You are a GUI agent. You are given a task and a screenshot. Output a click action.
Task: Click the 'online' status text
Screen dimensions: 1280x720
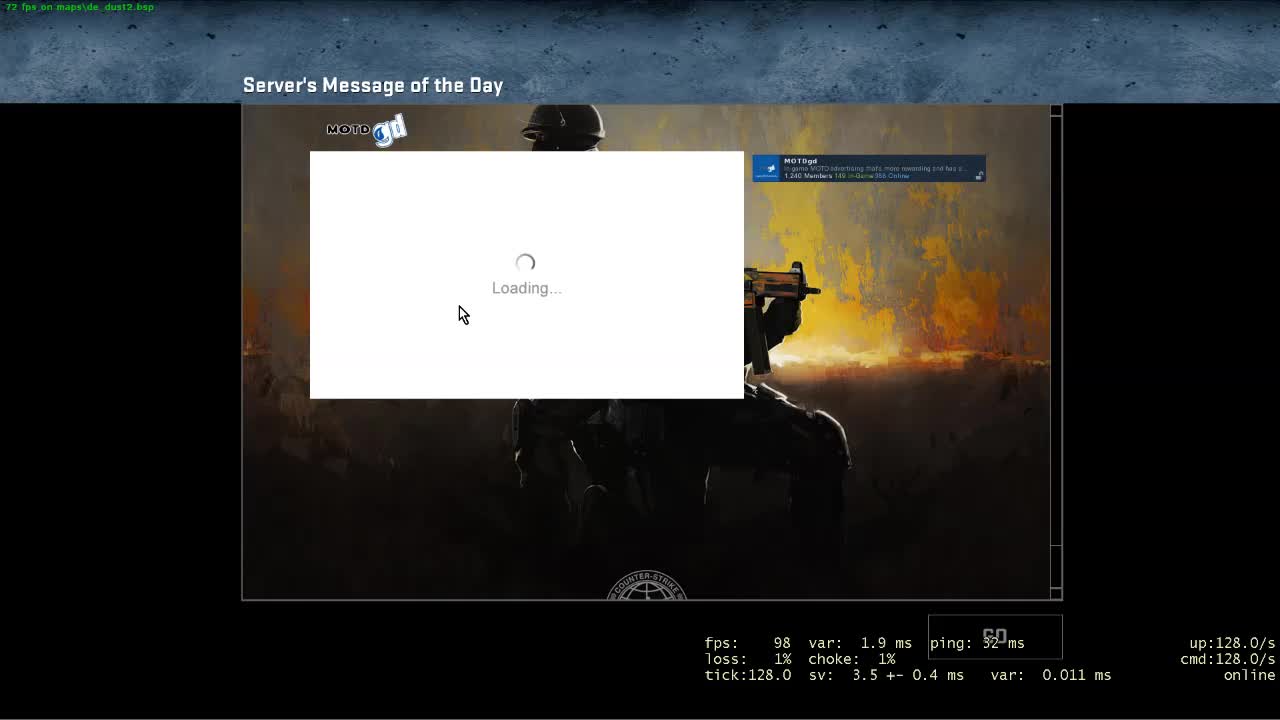1250,675
